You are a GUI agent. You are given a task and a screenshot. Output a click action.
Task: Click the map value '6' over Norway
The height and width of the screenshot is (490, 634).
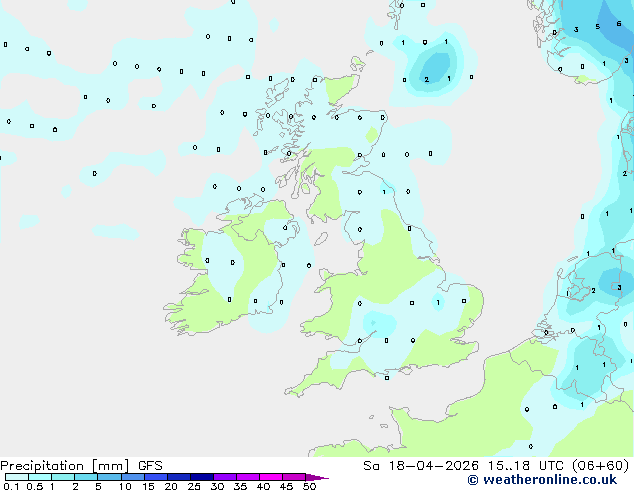619,24
